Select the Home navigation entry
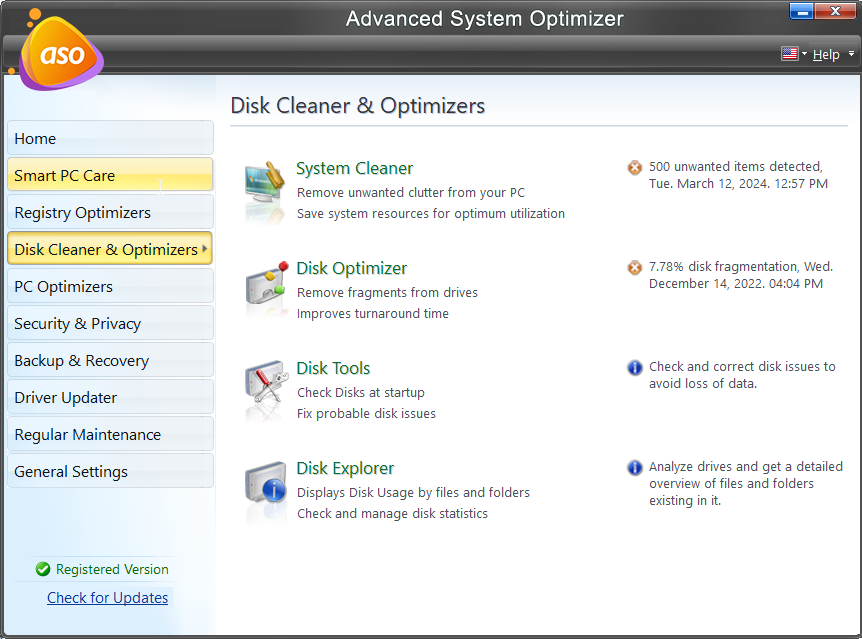 click(x=110, y=137)
